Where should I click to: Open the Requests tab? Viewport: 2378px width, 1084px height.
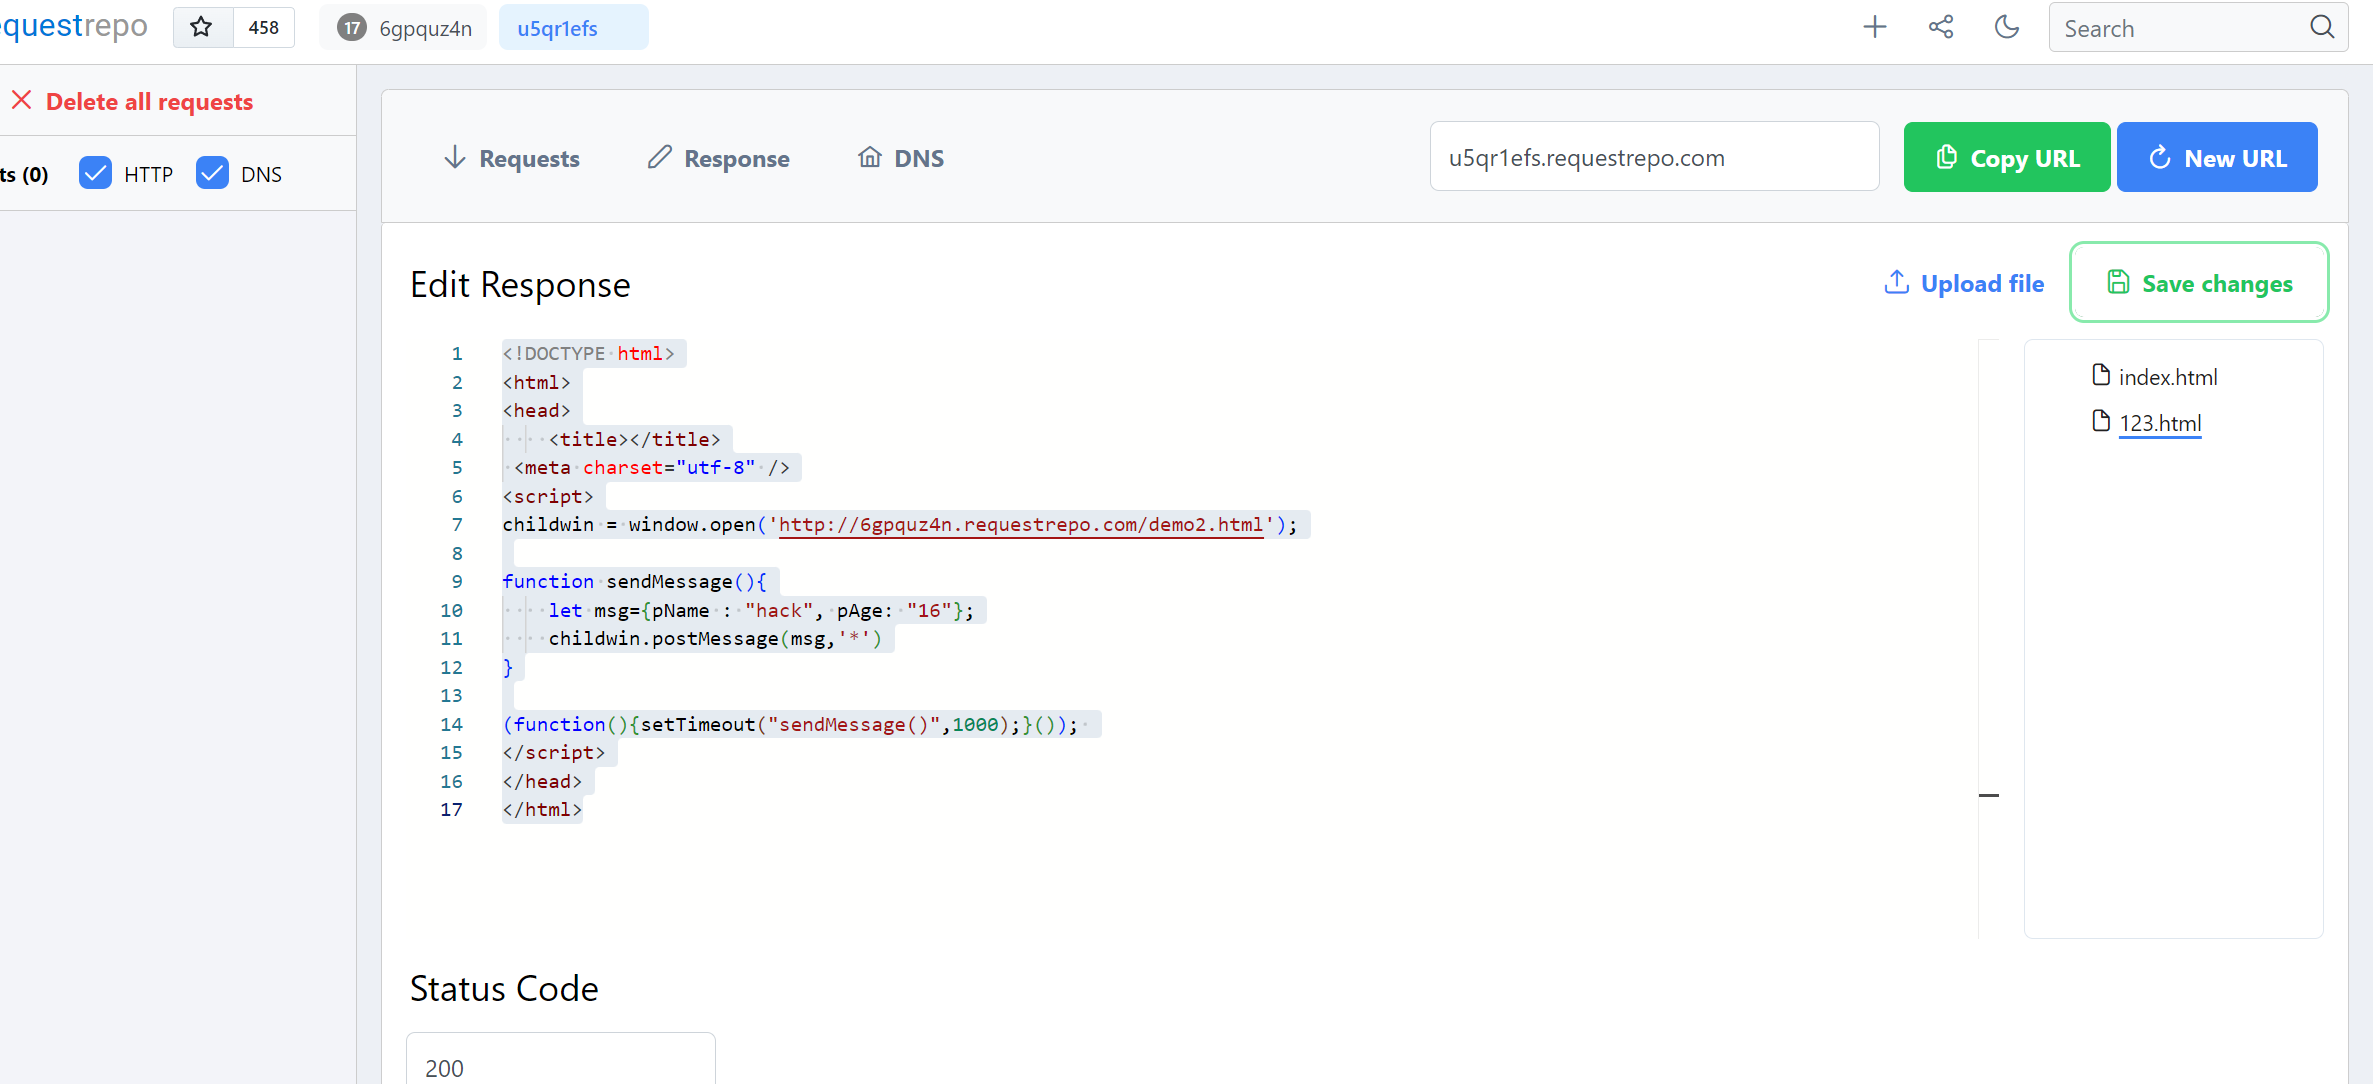click(512, 158)
